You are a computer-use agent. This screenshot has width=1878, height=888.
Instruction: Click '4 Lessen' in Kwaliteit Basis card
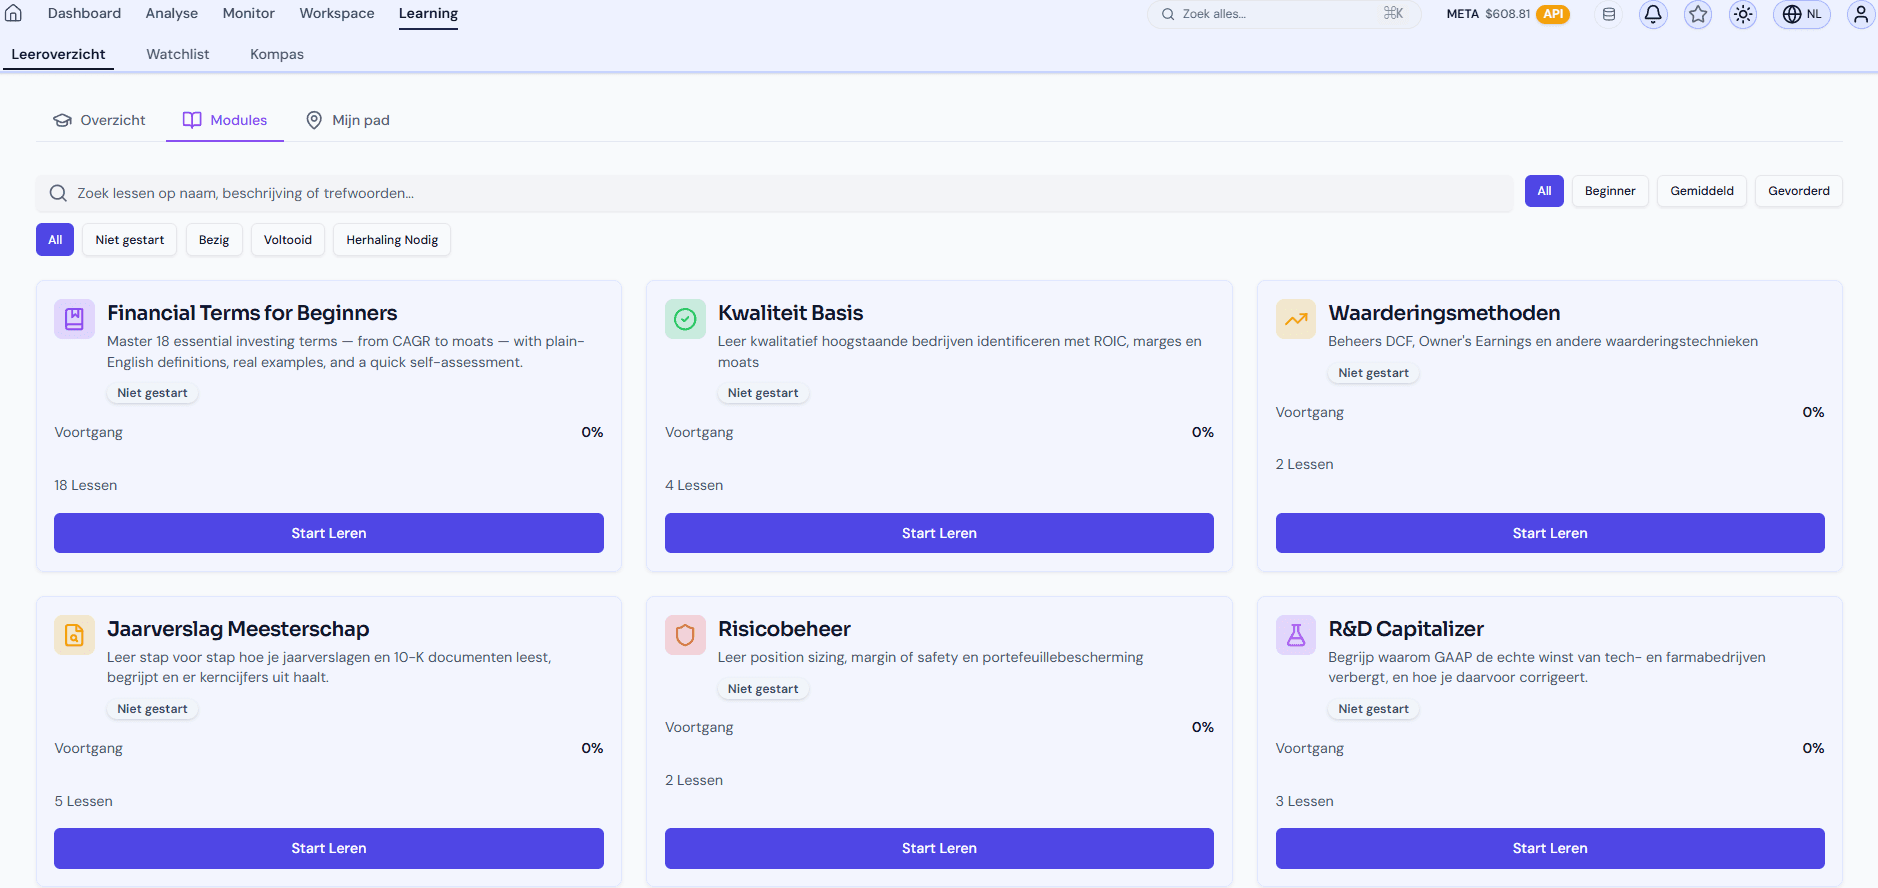point(694,485)
